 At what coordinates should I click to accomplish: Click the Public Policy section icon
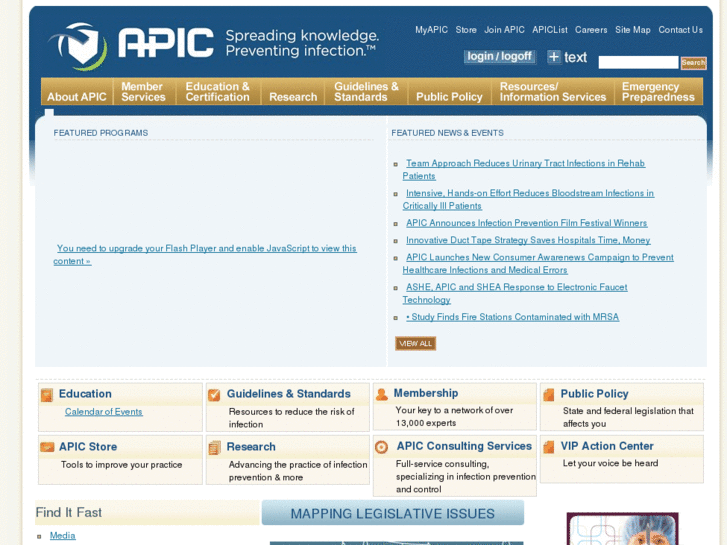(x=548, y=395)
